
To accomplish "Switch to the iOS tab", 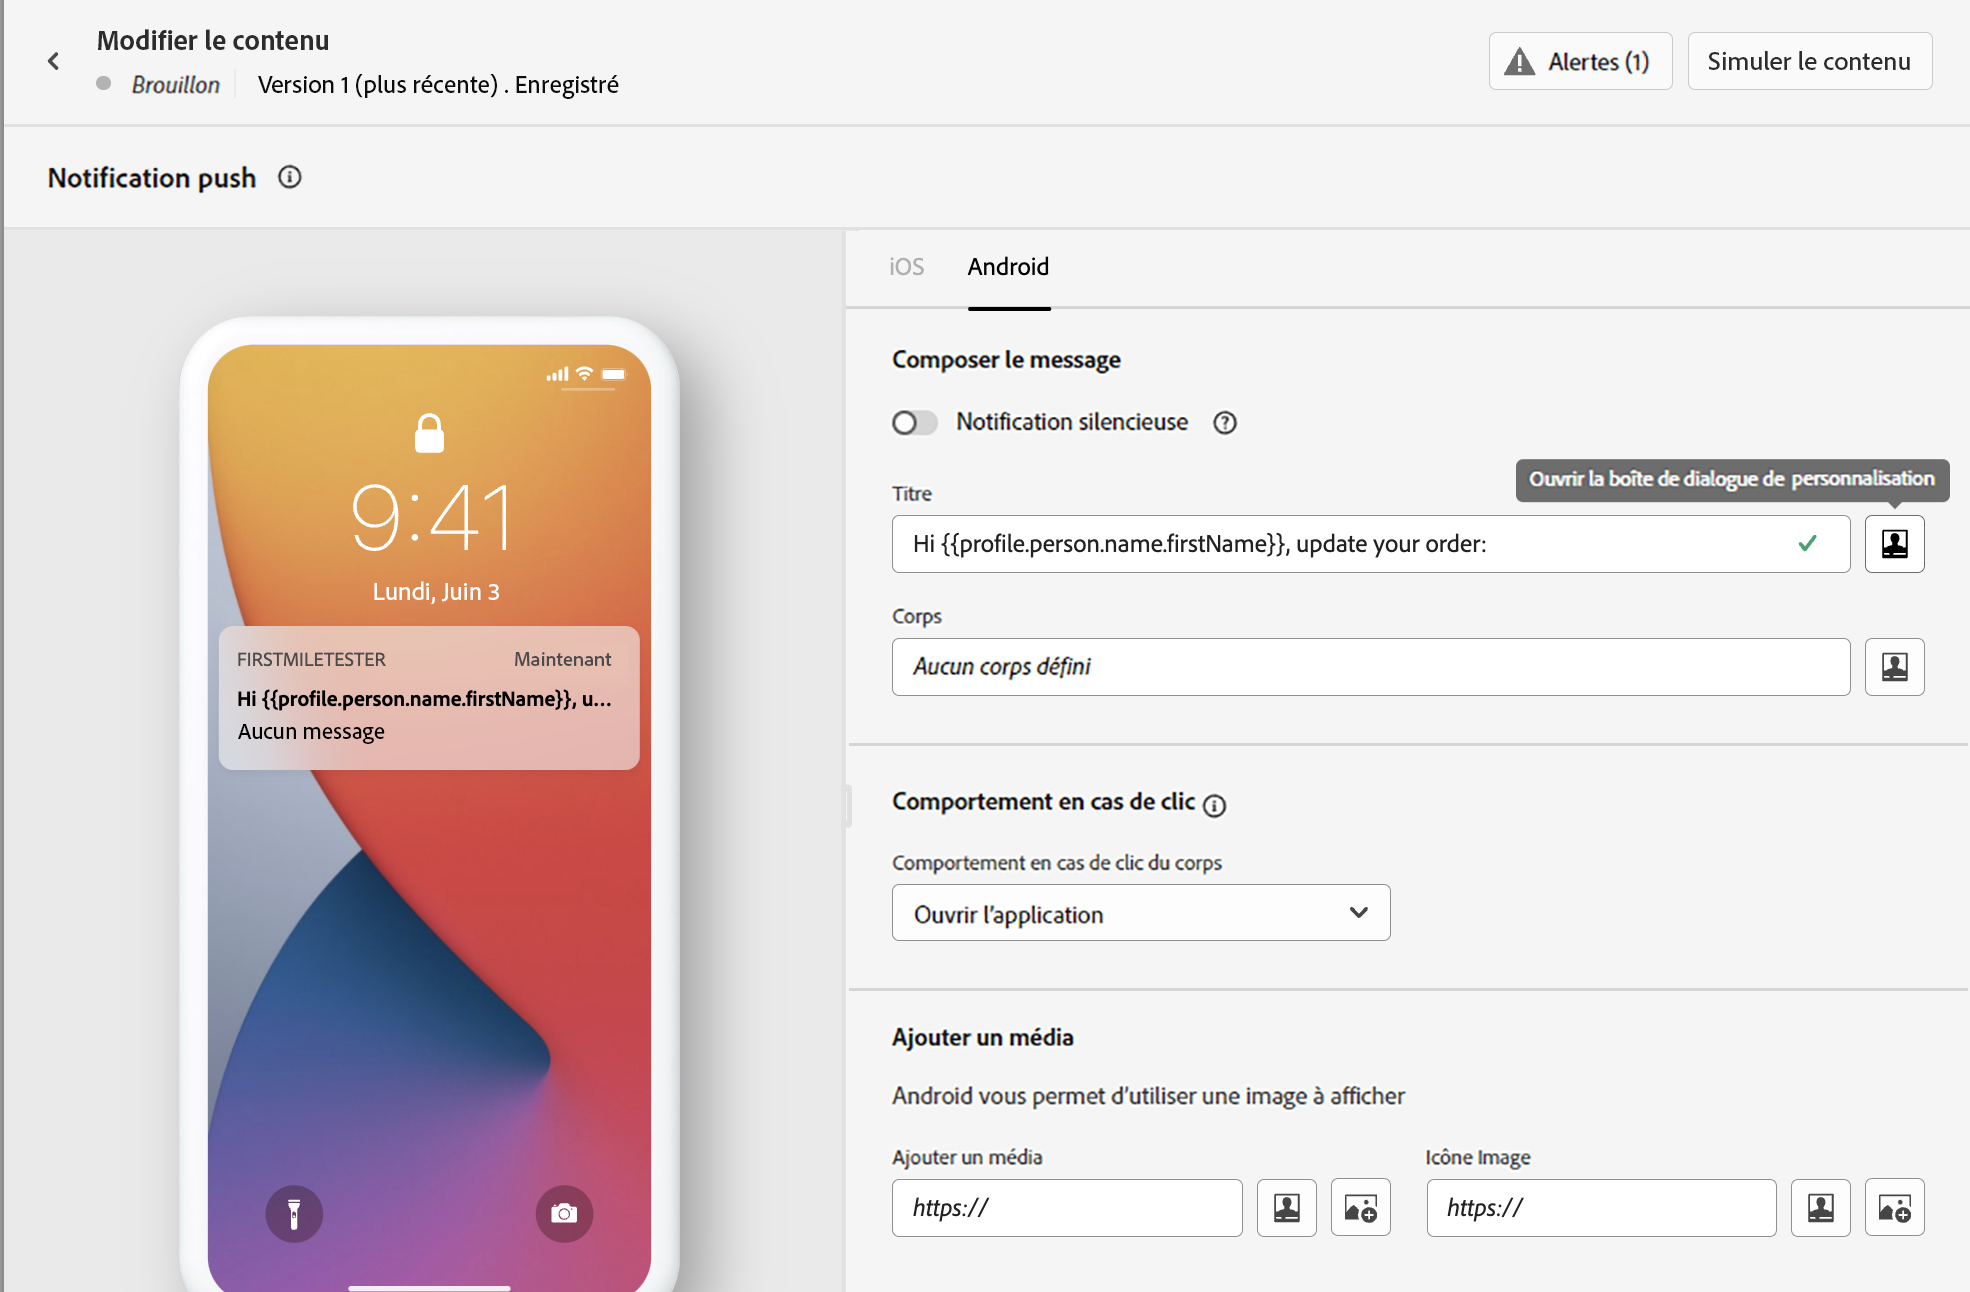I will click(906, 267).
